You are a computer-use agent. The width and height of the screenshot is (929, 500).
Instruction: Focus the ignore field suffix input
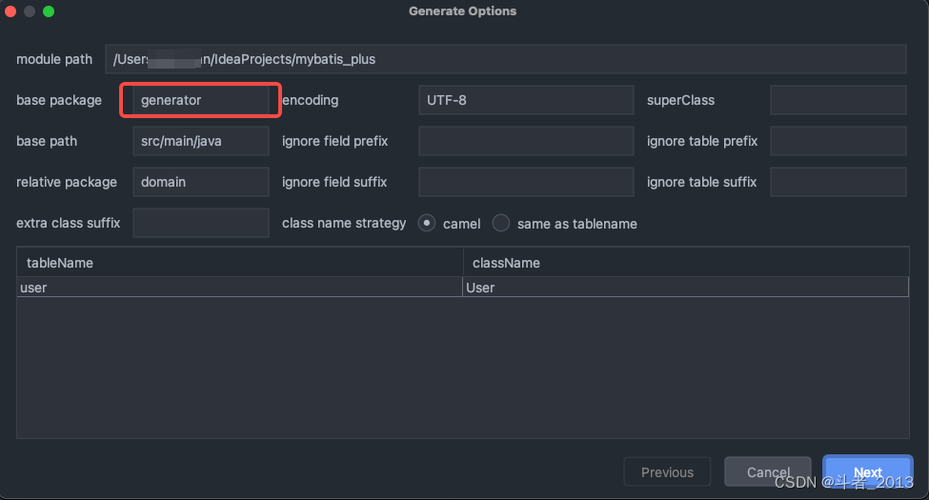pos(526,182)
